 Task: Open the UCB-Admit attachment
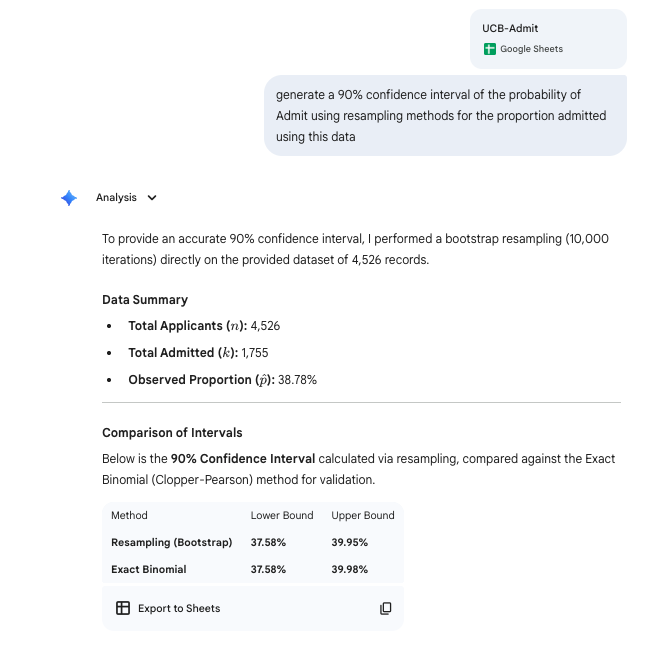coord(548,38)
